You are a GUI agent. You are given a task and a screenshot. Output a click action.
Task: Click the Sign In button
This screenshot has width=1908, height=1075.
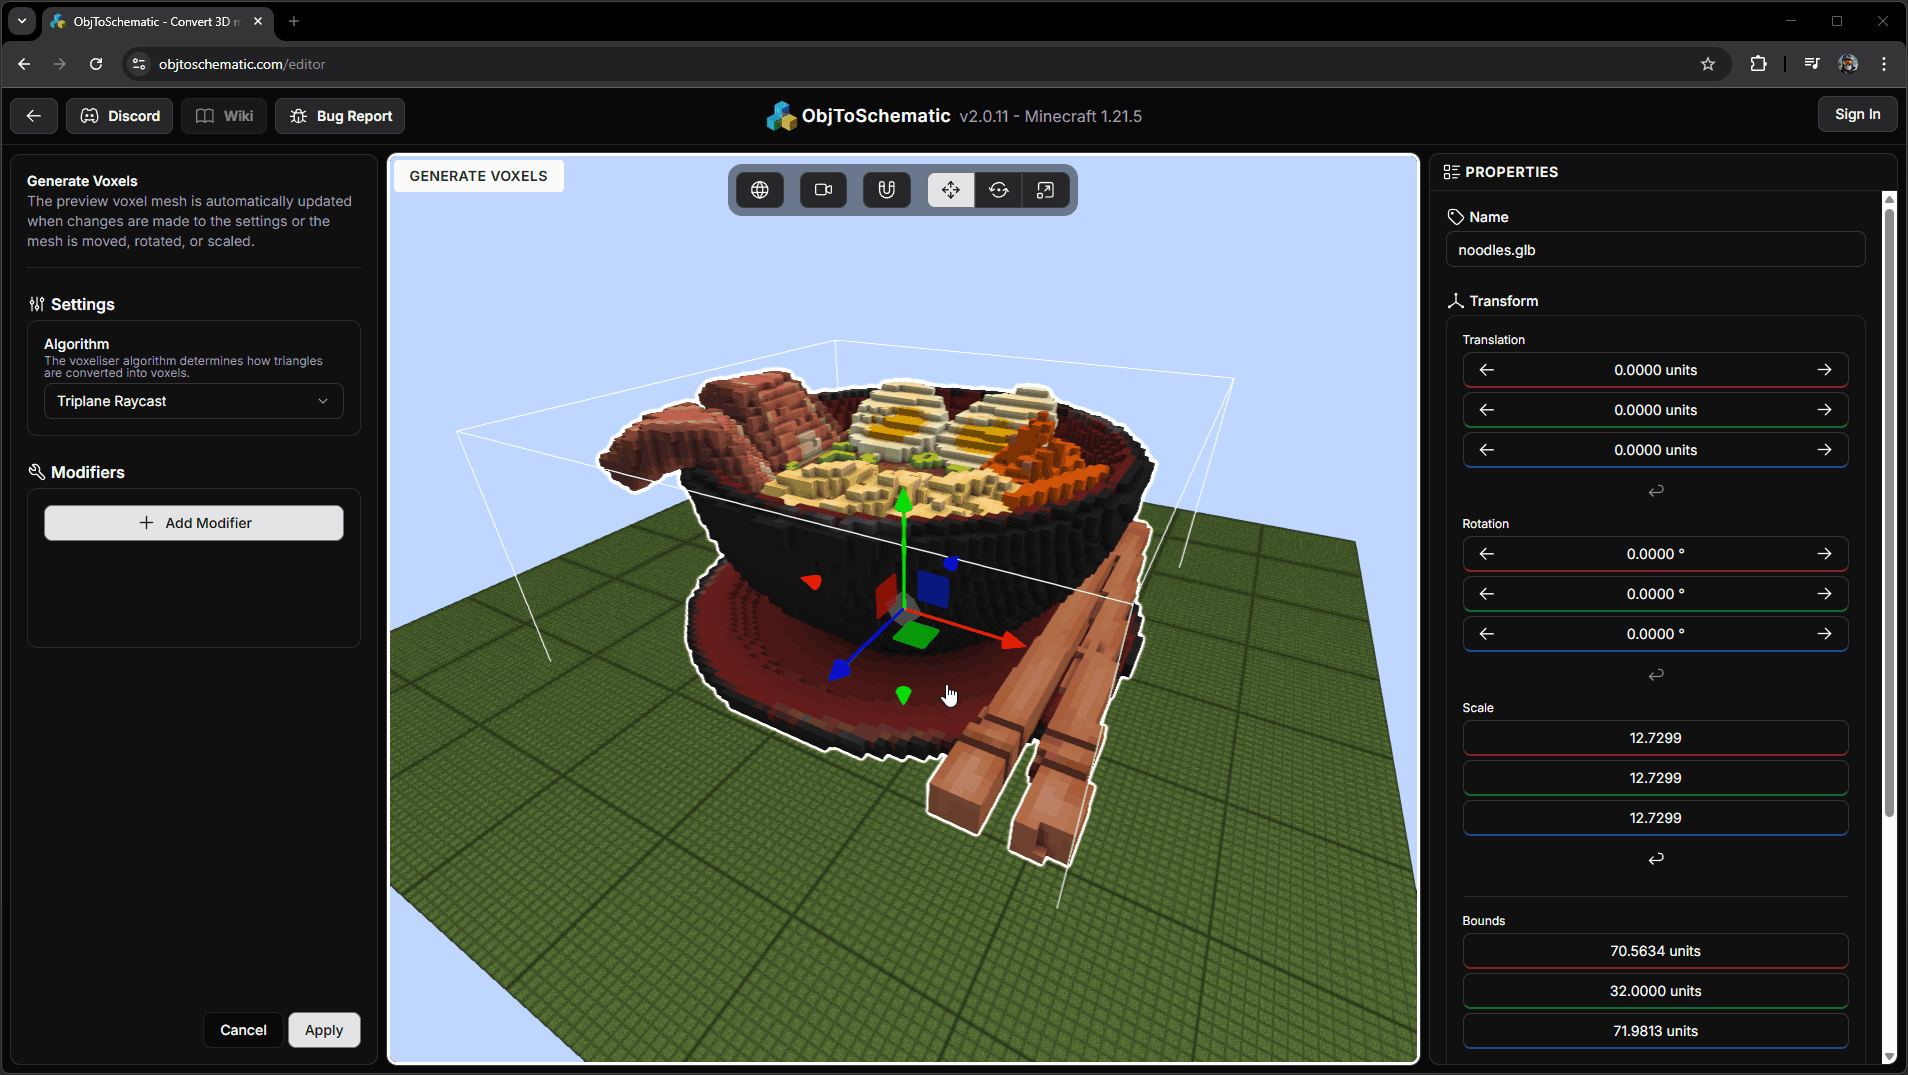(1857, 114)
